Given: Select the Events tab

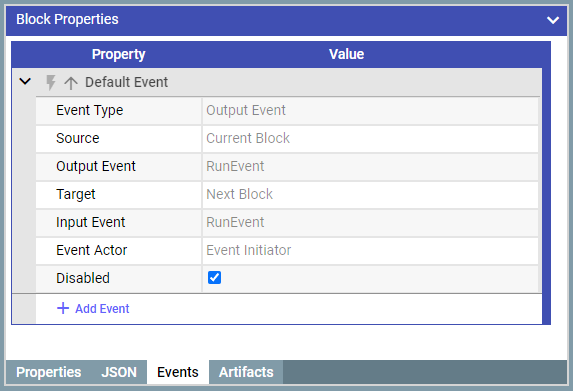Looking at the screenshot, I should (178, 372).
